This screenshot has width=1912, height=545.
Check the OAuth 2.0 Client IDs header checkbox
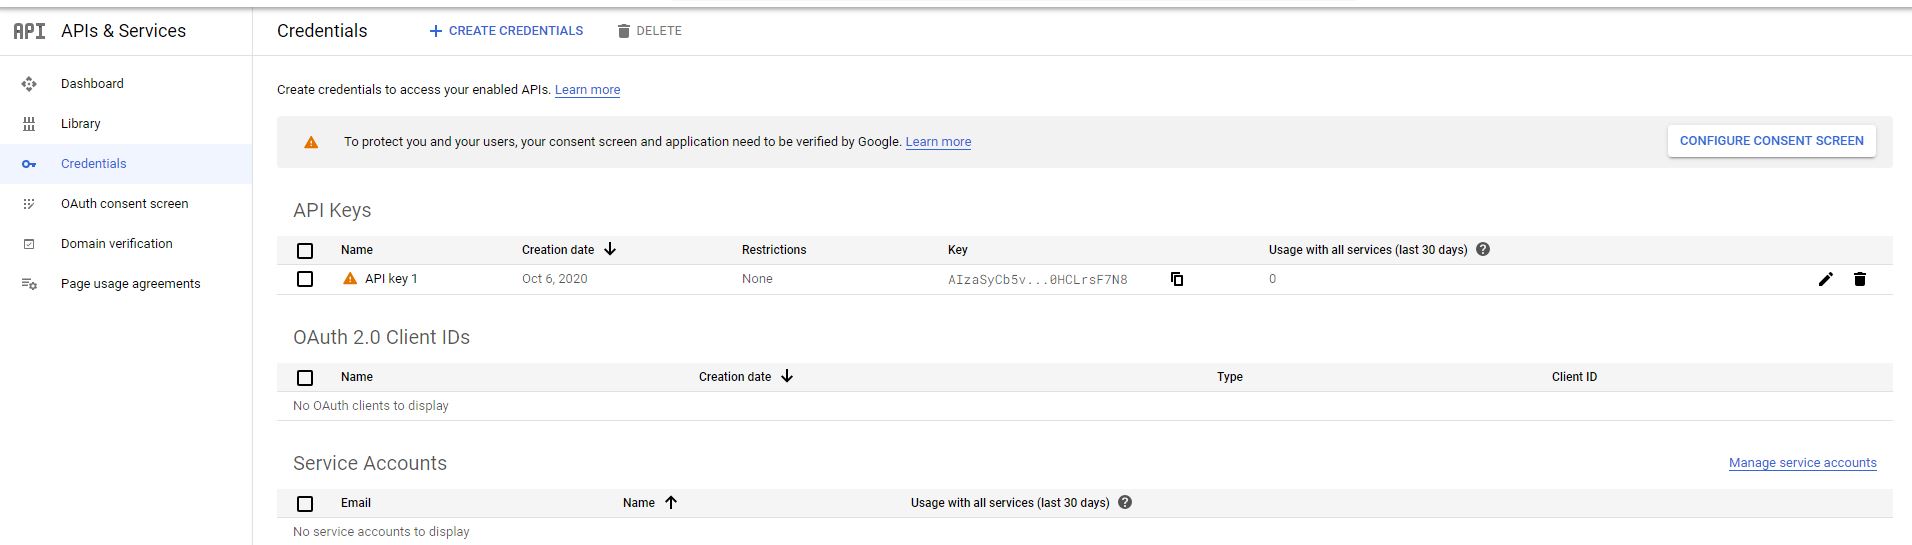(x=305, y=377)
